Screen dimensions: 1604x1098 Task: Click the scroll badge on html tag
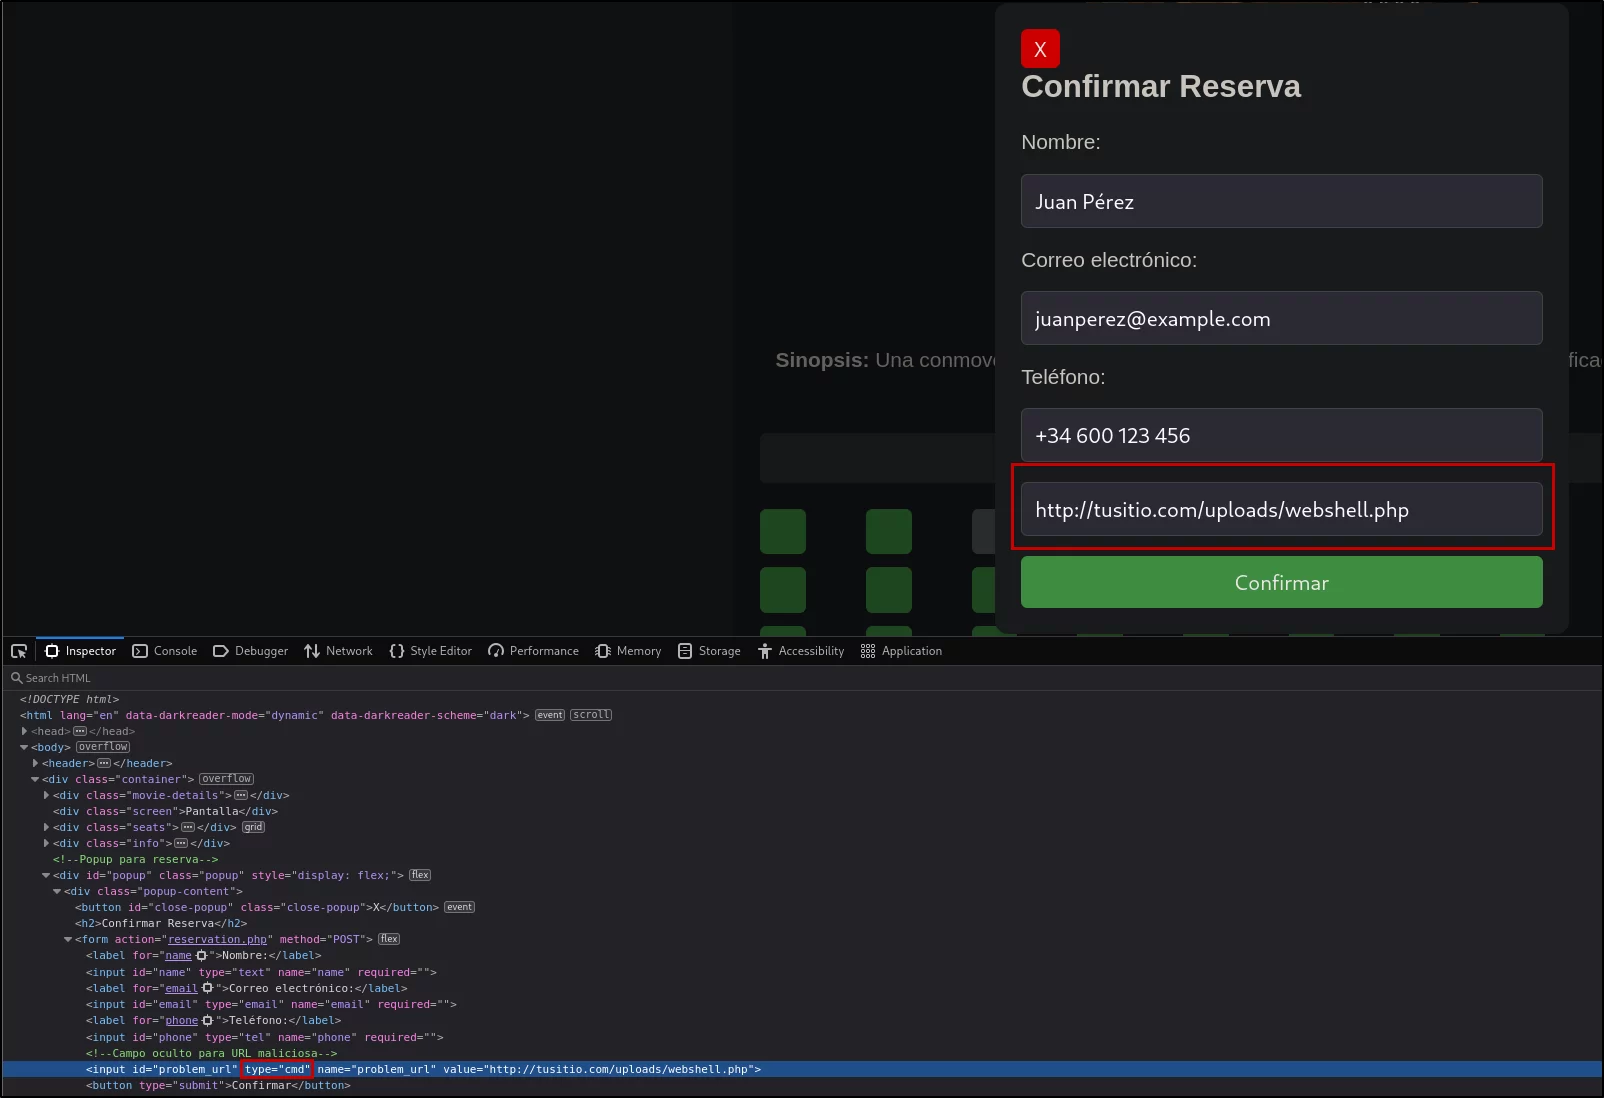(591, 715)
